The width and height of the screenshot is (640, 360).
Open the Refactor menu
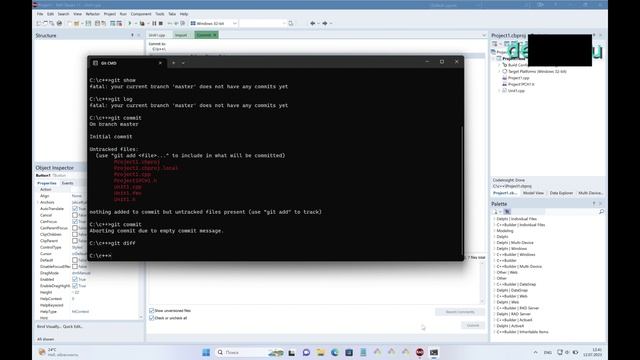[93, 14]
